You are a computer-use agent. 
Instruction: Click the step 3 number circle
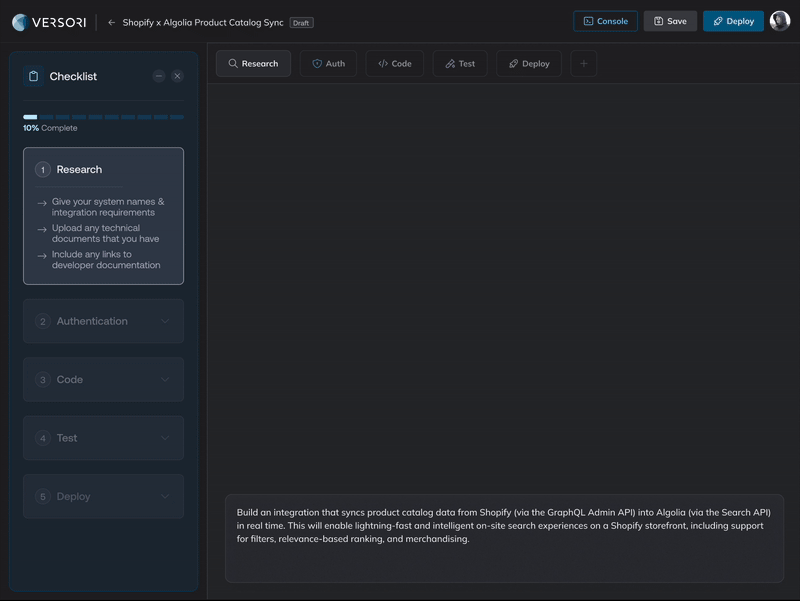coord(43,380)
